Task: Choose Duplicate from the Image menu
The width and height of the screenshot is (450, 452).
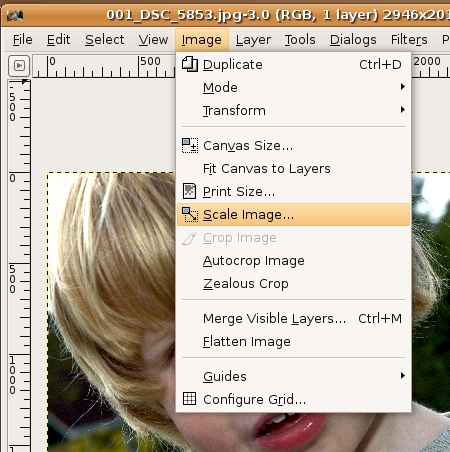Action: click(x=294, y=64)
